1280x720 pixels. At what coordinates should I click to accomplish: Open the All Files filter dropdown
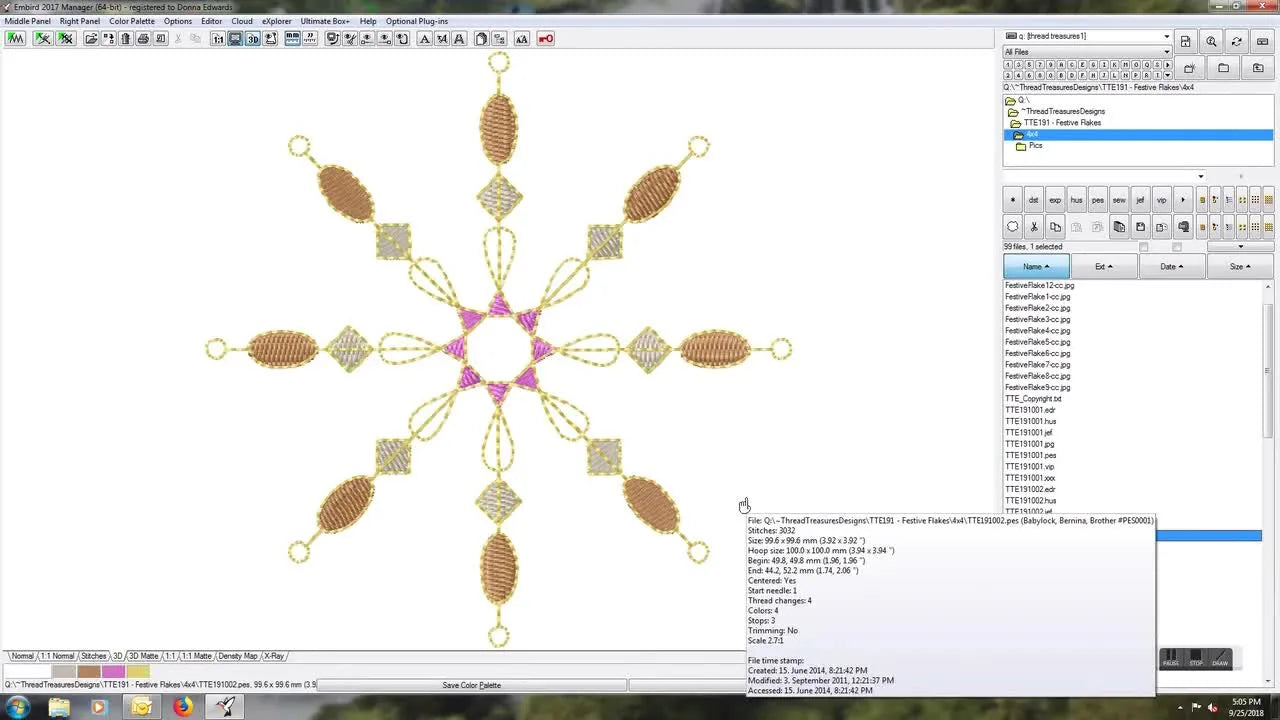(x=1166, y=52)
